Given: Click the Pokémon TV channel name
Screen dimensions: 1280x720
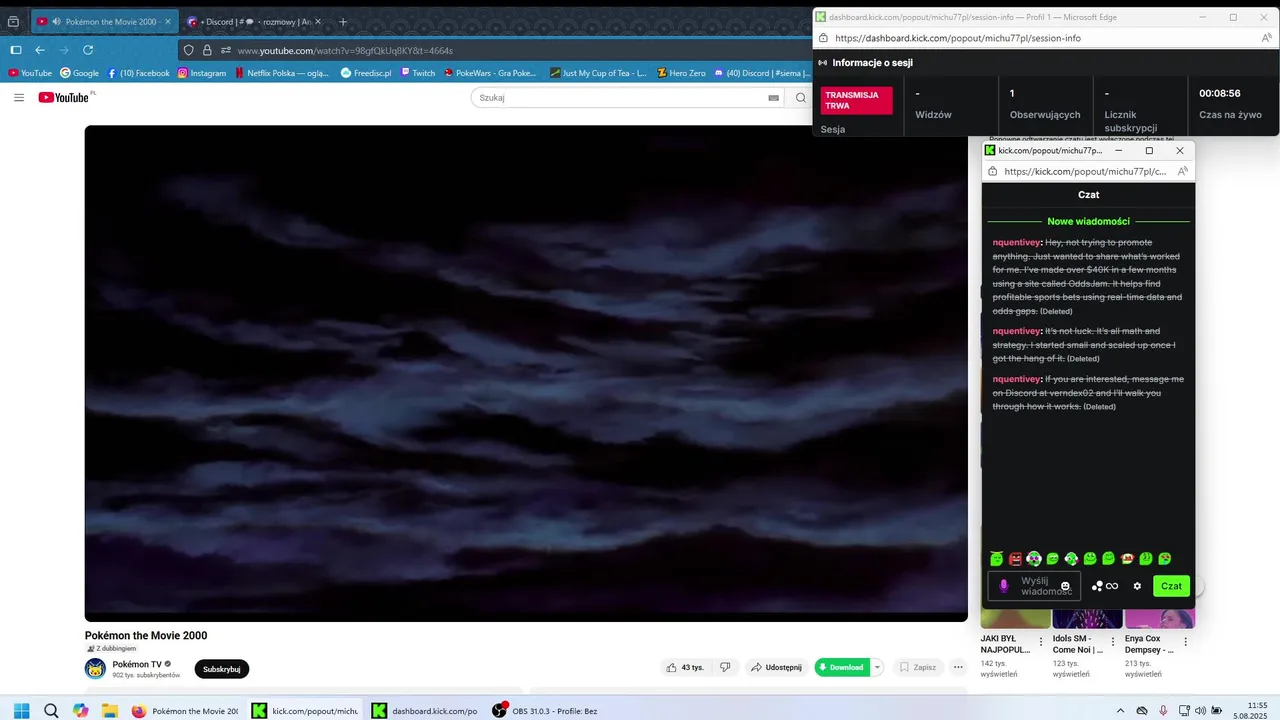Looking at the screenshot, I should tap(137, 664).
